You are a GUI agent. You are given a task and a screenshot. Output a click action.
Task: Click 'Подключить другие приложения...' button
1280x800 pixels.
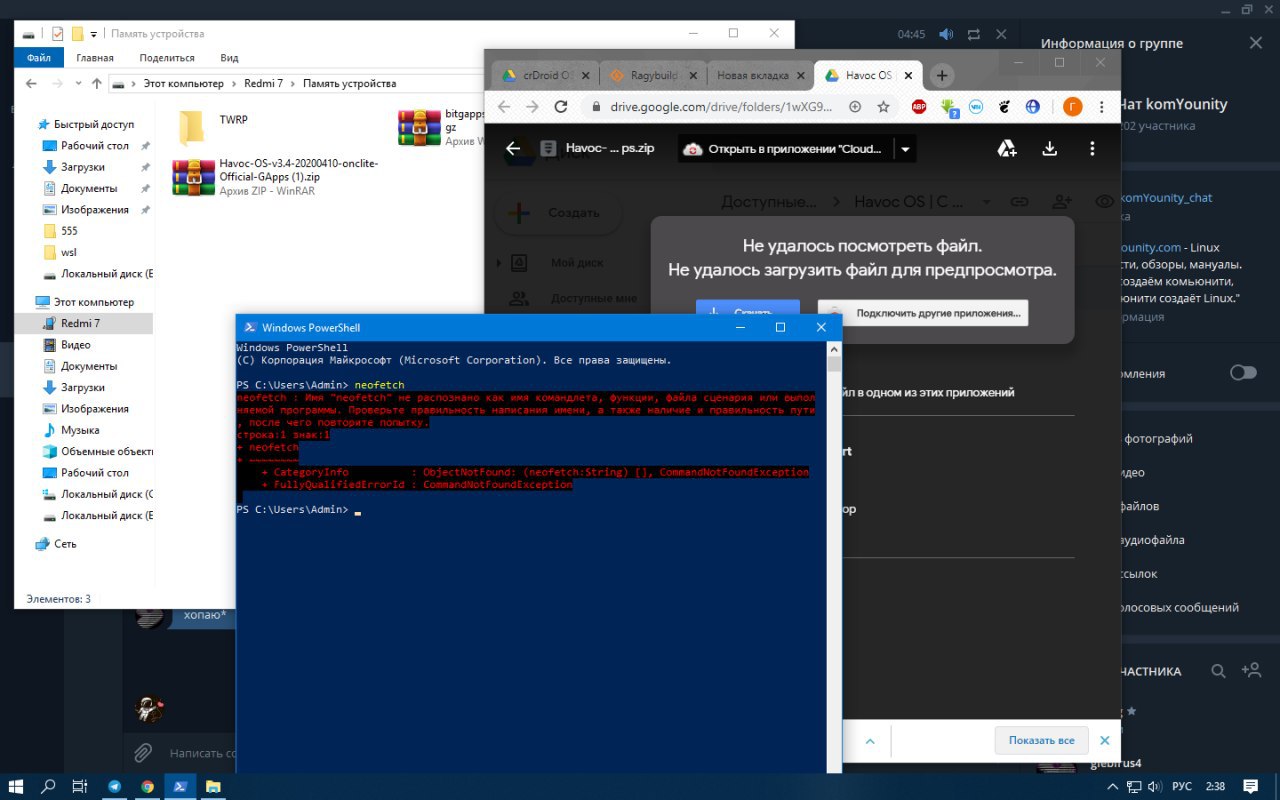coord(922,313)
